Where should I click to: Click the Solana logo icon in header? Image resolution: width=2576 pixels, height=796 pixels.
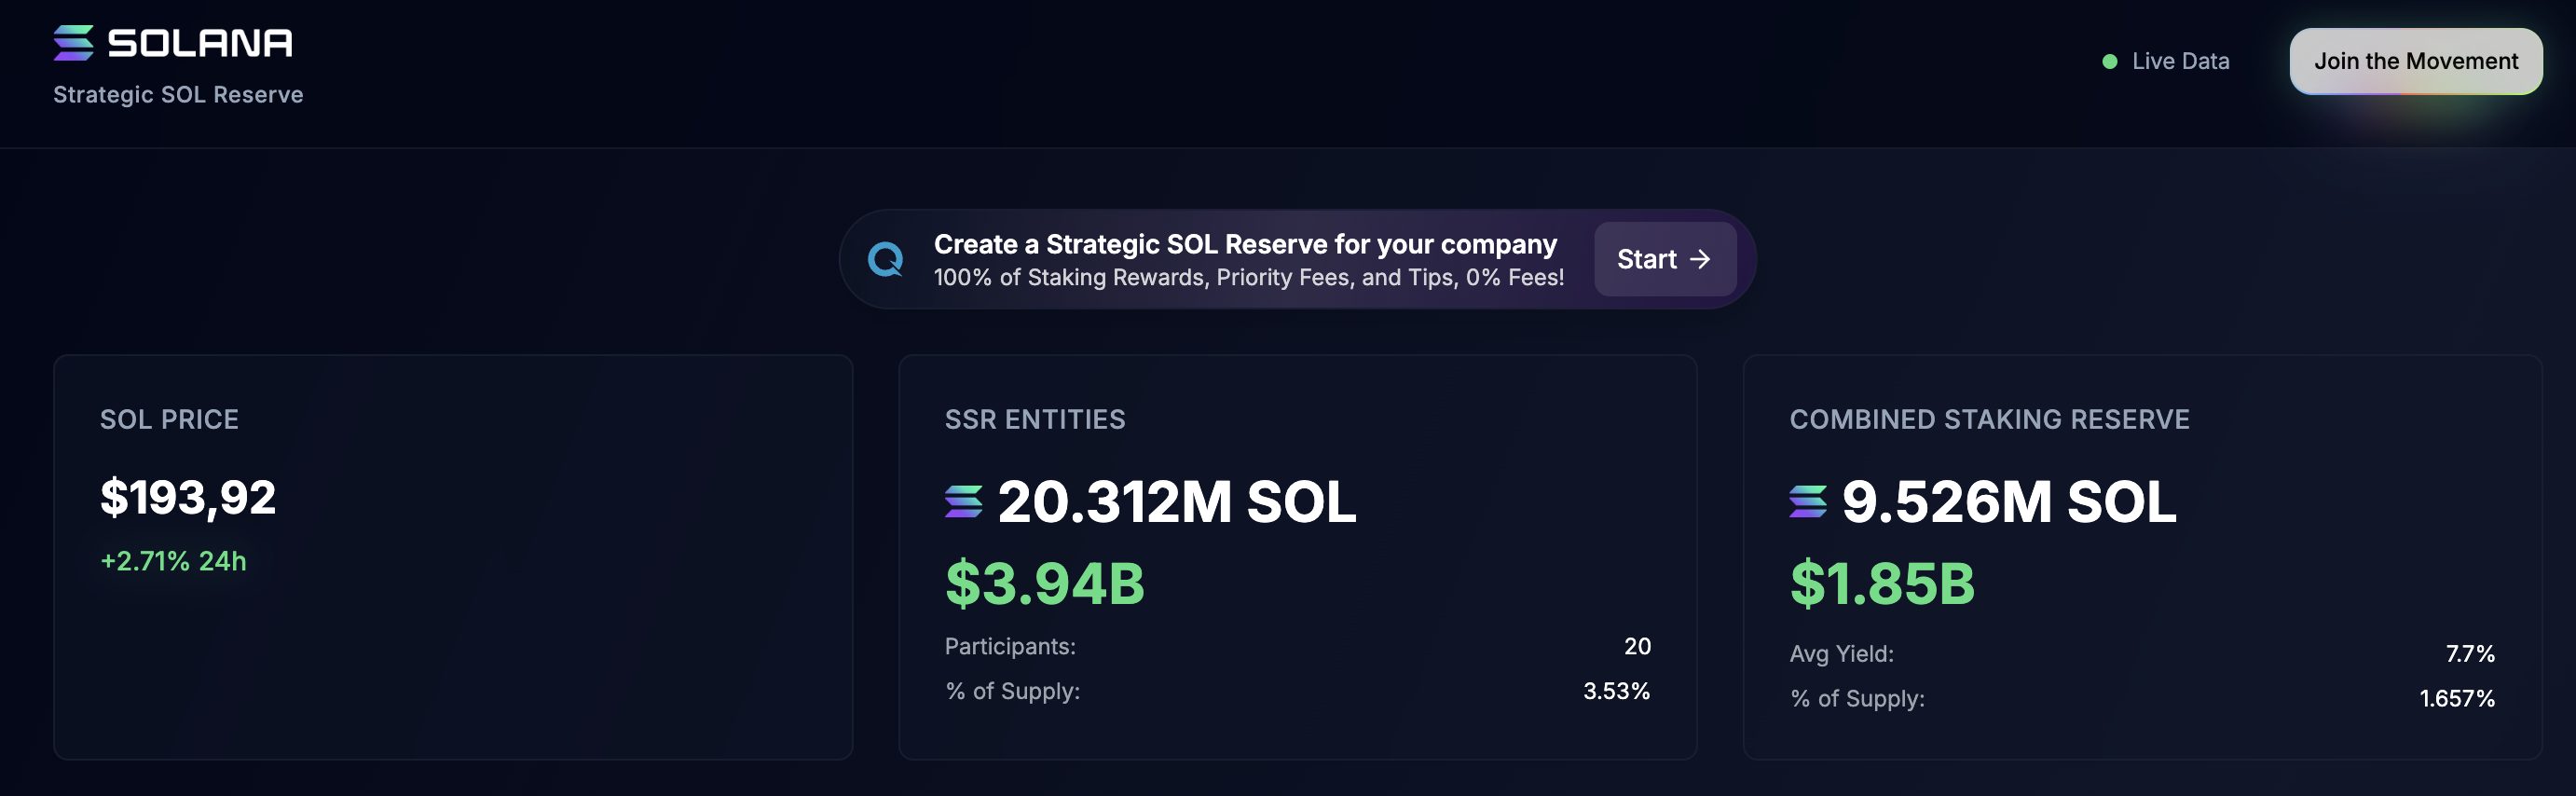(73, 43)
